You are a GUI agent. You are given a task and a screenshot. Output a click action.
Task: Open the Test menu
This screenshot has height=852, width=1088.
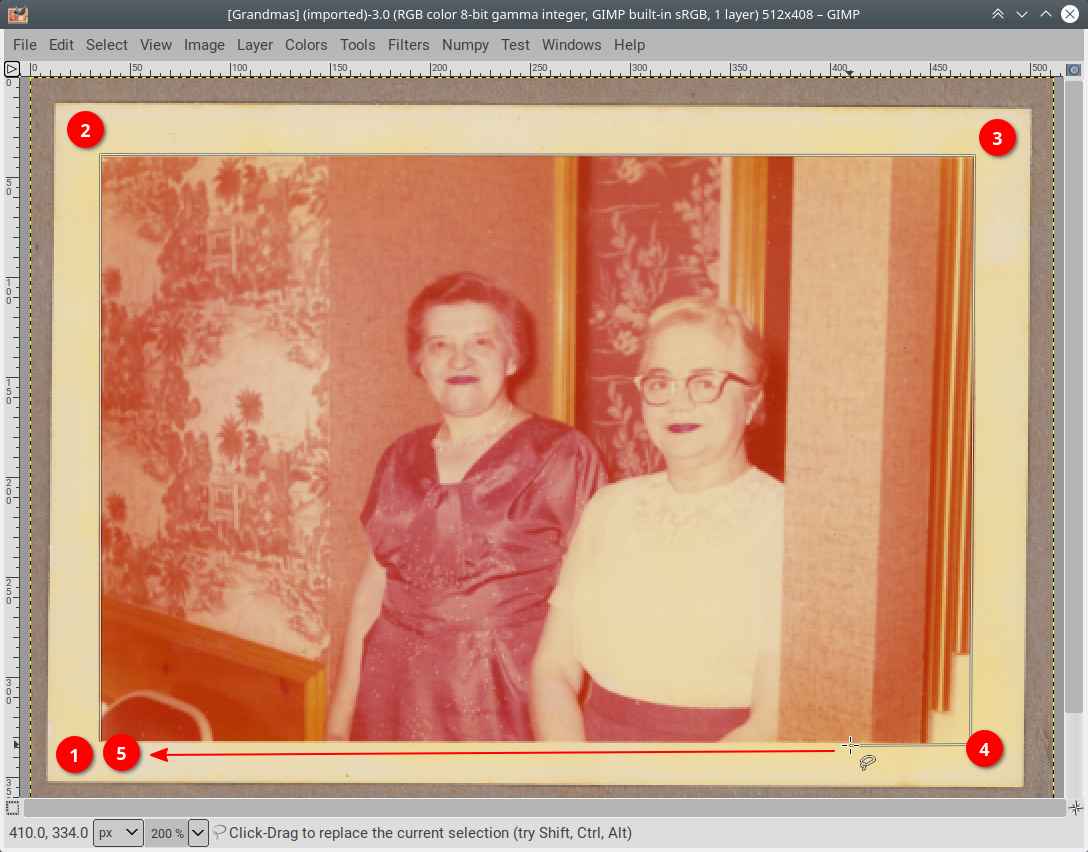click(x=515, y=44)
